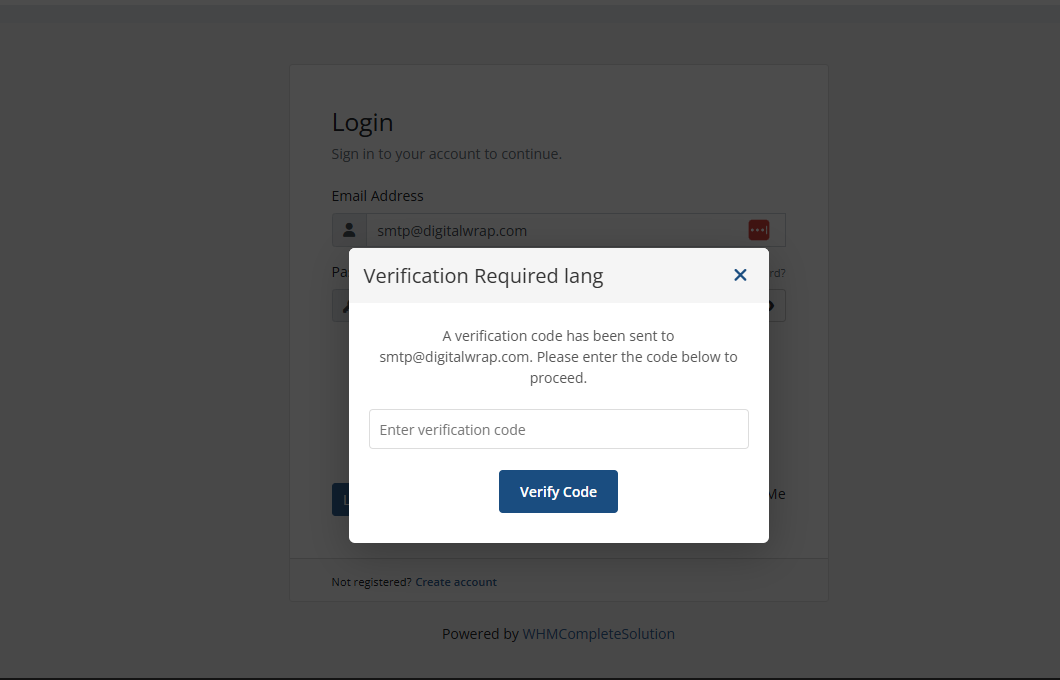Open the red password manager icon
The image size is (1060, 680).
(758, 230)
